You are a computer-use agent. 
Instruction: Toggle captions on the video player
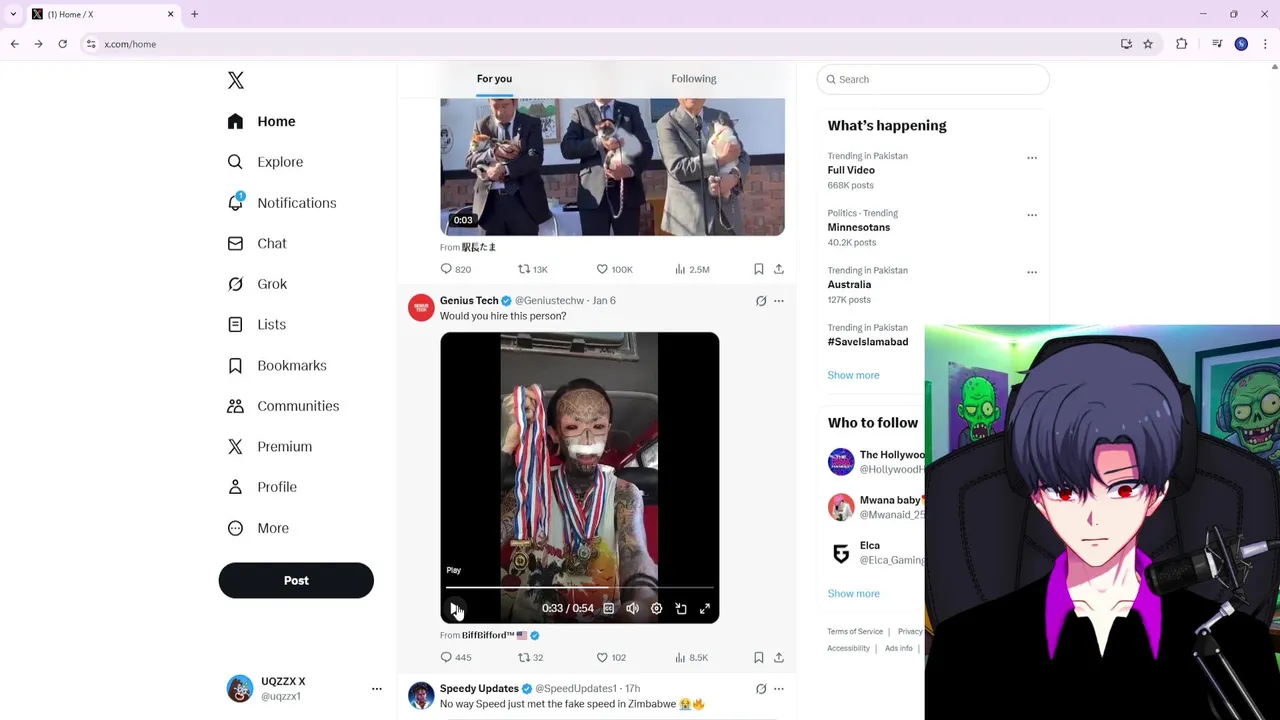coord(608,608)
